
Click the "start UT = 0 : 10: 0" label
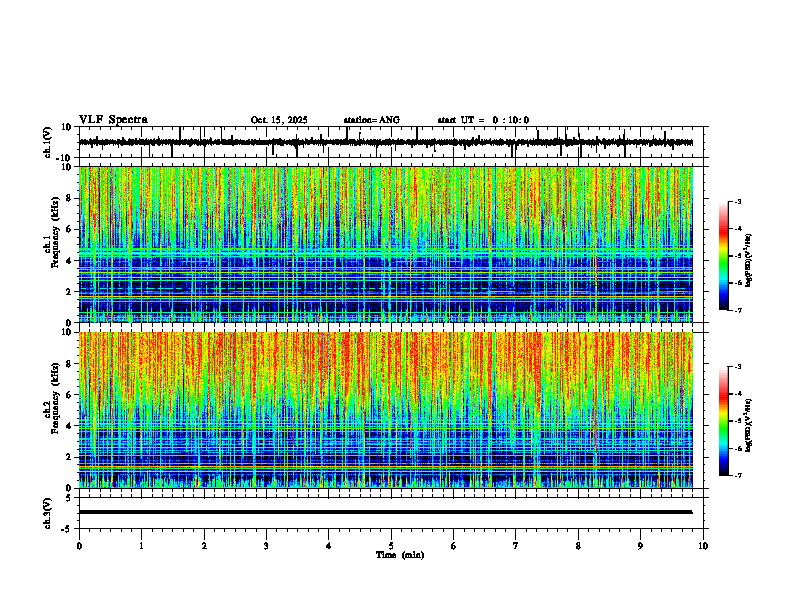click(x=483, y=120)
